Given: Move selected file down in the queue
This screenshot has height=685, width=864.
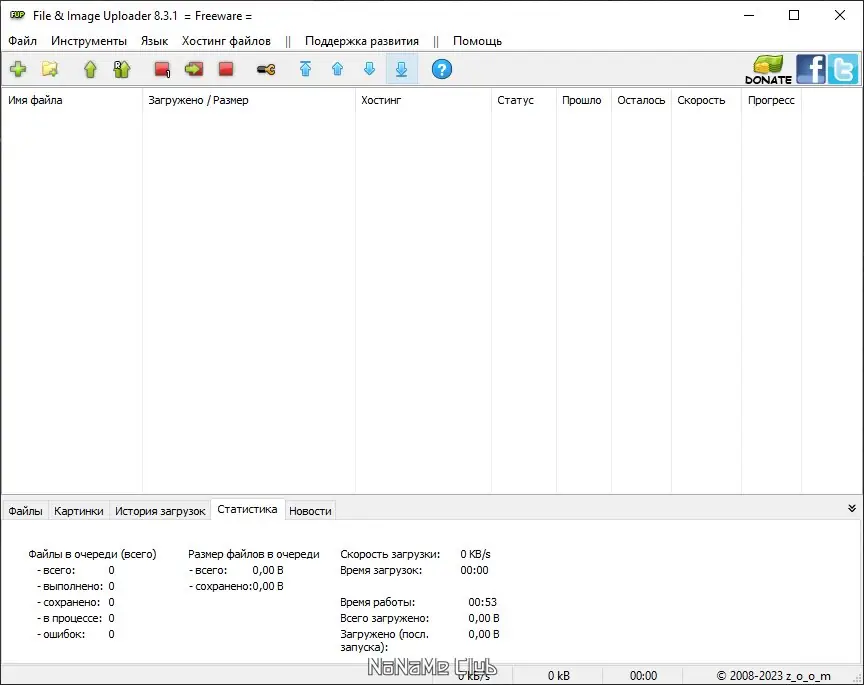Looking at the screenshot, I should click(368, 69).
